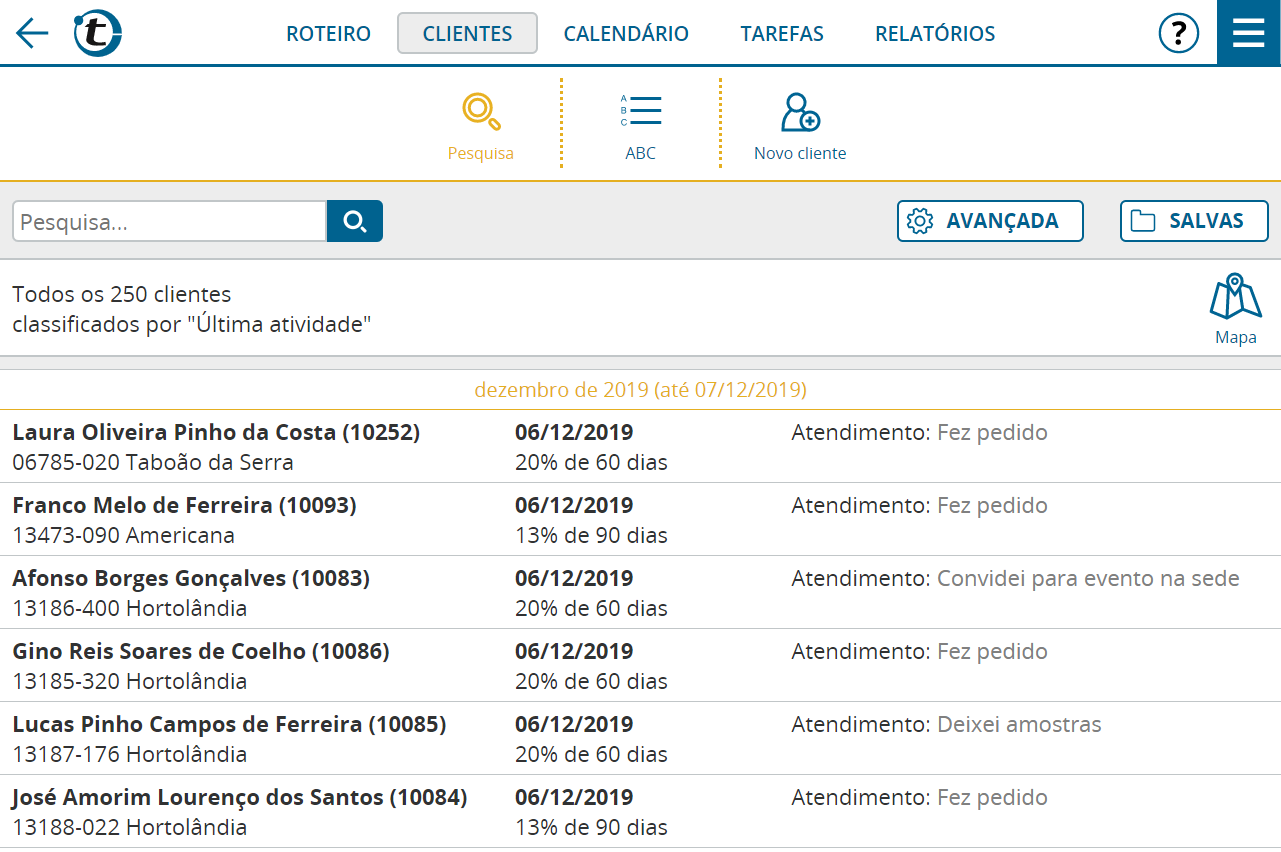Click 'Fez pedido' in Gino Reis's row
Image resolution: width=1281 pixels, height=852 pixels.
pos(992,651)
